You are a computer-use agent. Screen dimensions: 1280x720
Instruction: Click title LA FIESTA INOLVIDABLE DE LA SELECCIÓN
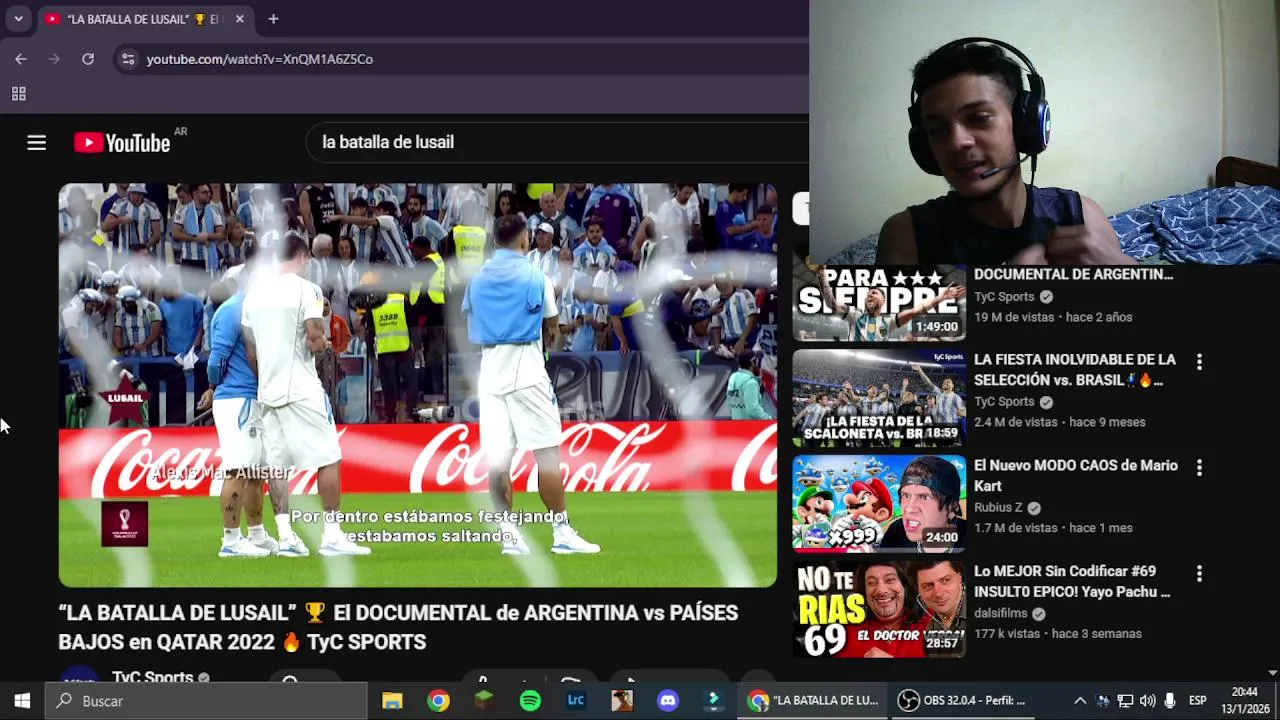coord(1075,370)
